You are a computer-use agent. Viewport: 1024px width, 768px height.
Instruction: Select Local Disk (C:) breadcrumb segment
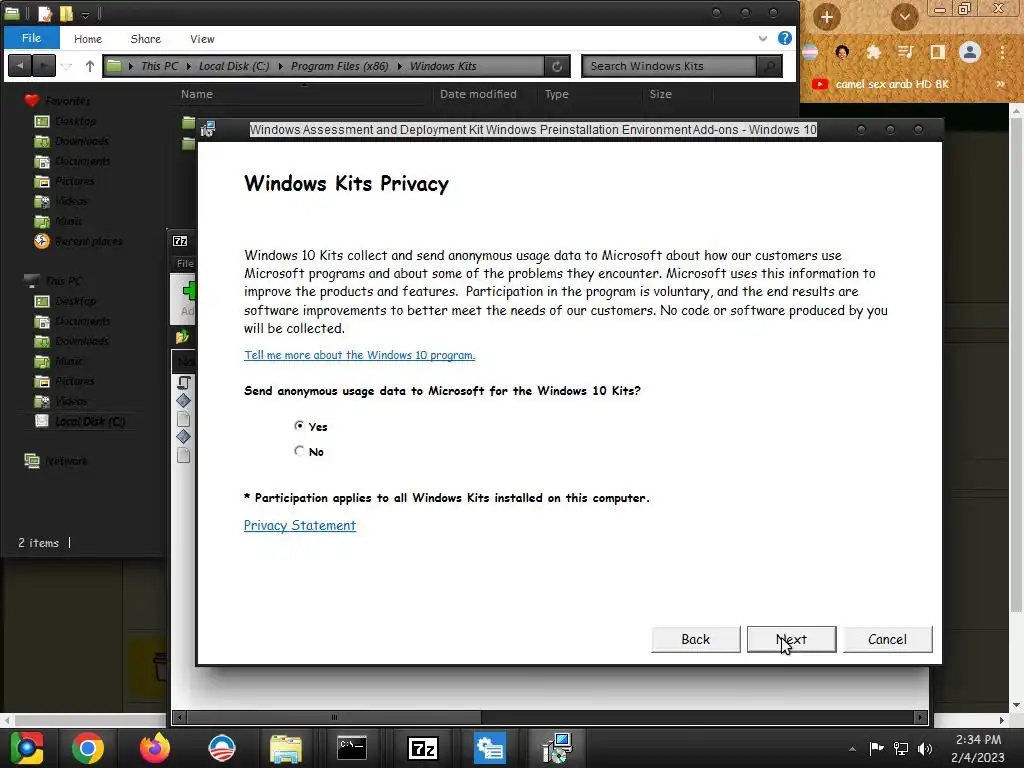[x=234, y=66]
